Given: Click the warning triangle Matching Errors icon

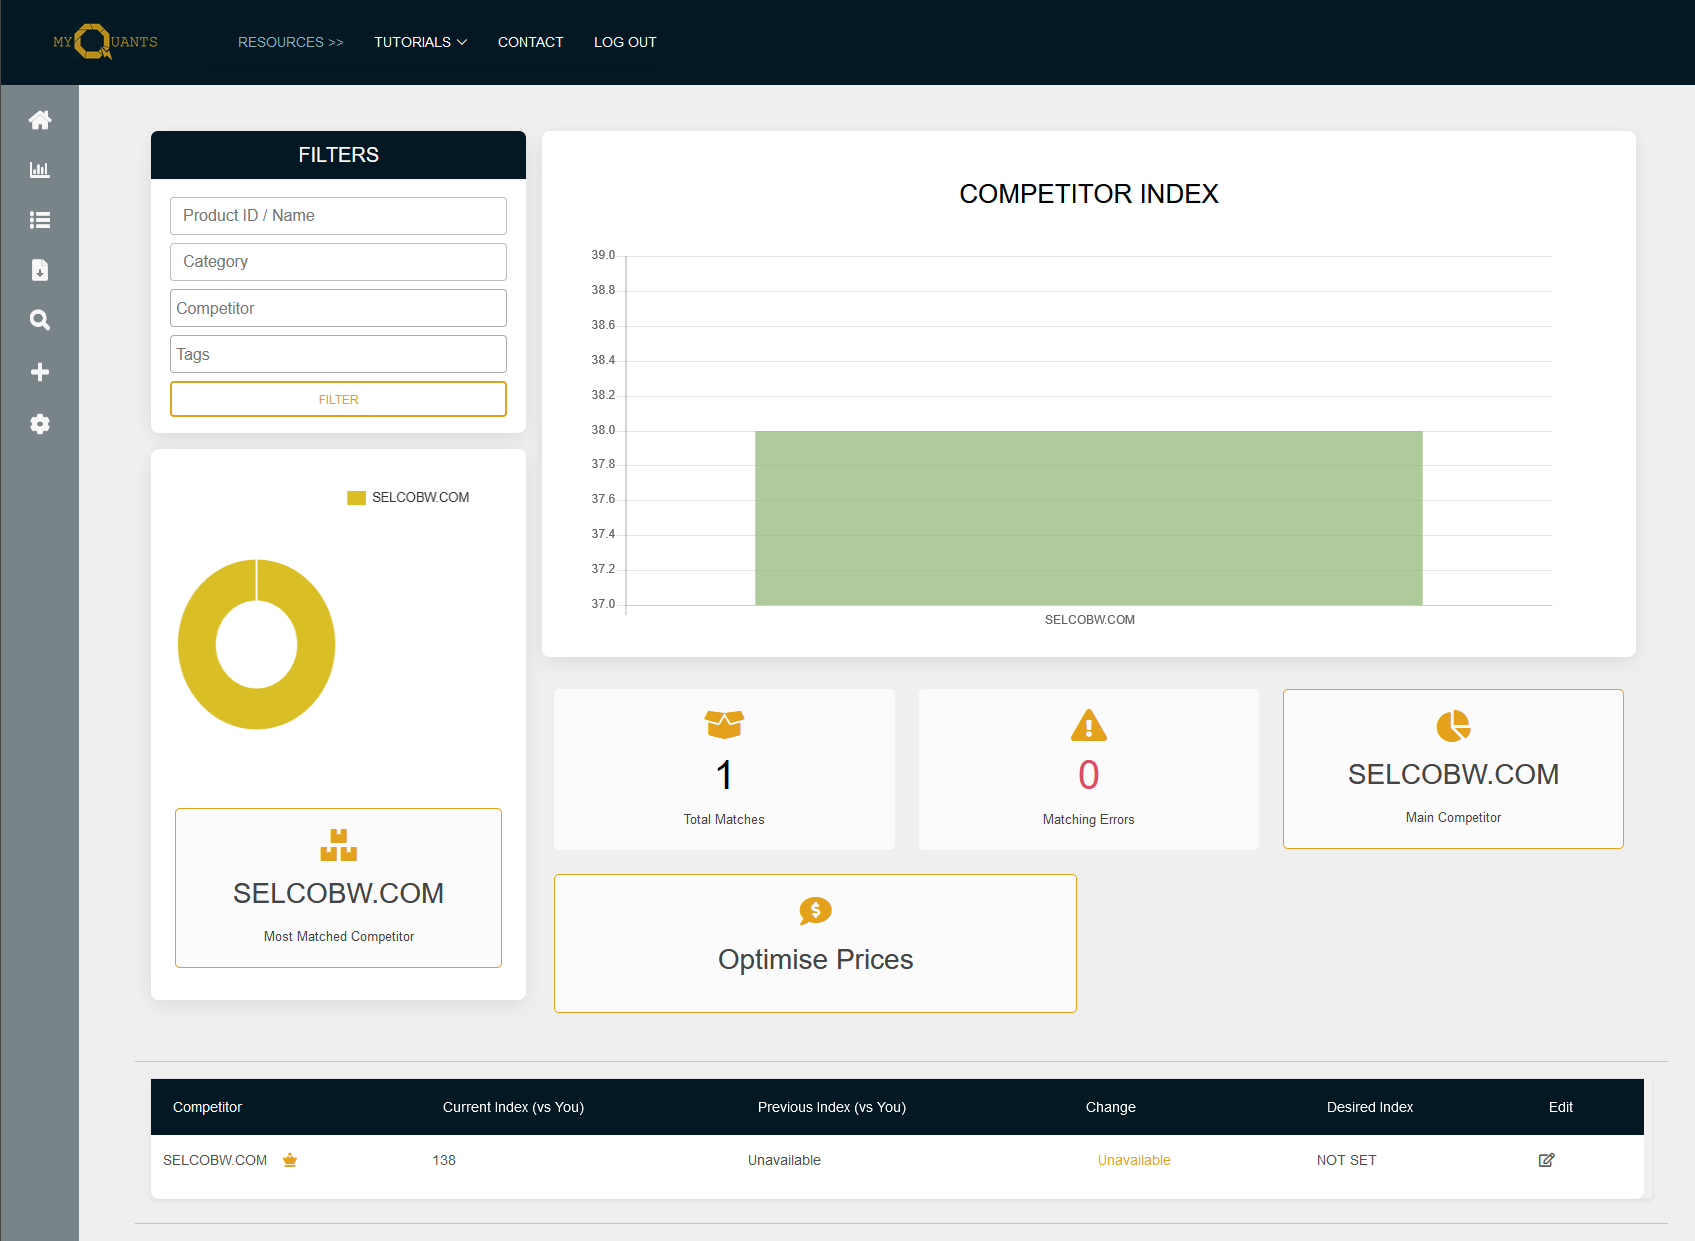Looking at the screenshot, I should [1089, 725].
